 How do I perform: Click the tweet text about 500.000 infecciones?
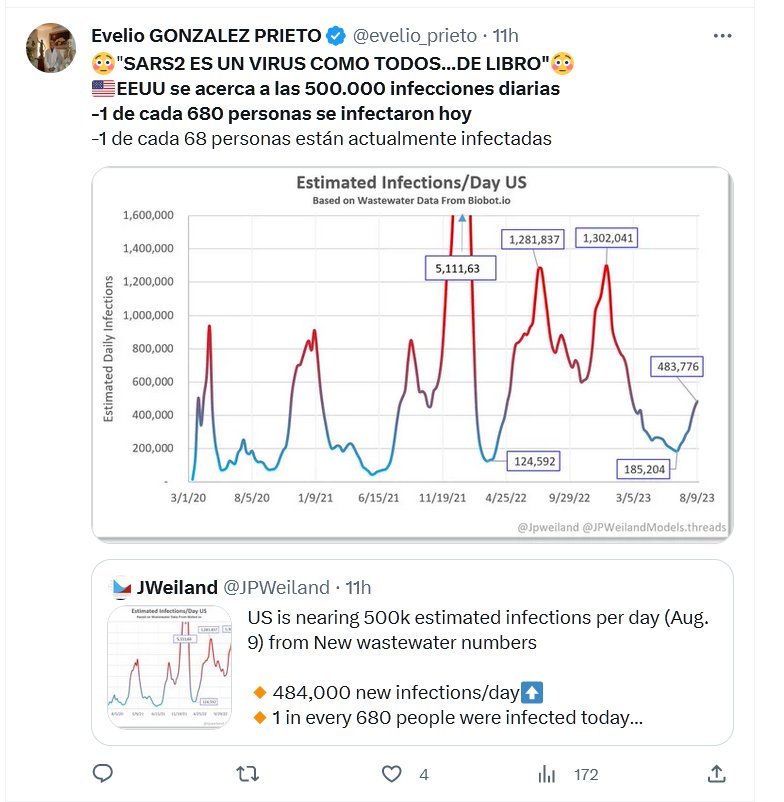point(325,88)
